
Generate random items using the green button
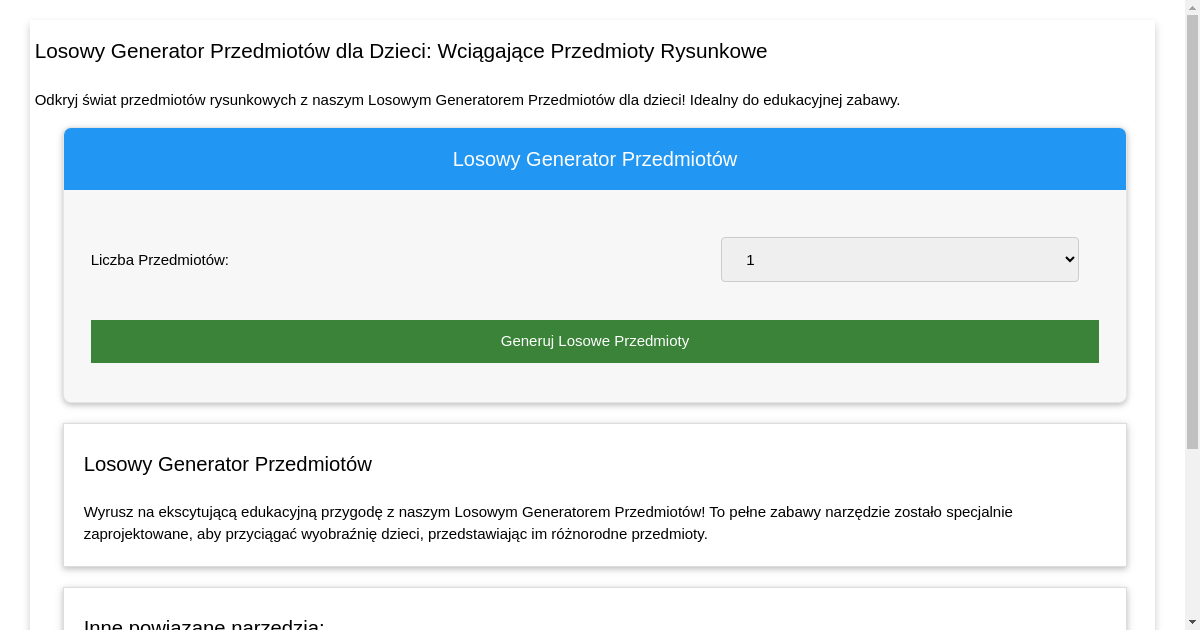(x=594, y=341)
